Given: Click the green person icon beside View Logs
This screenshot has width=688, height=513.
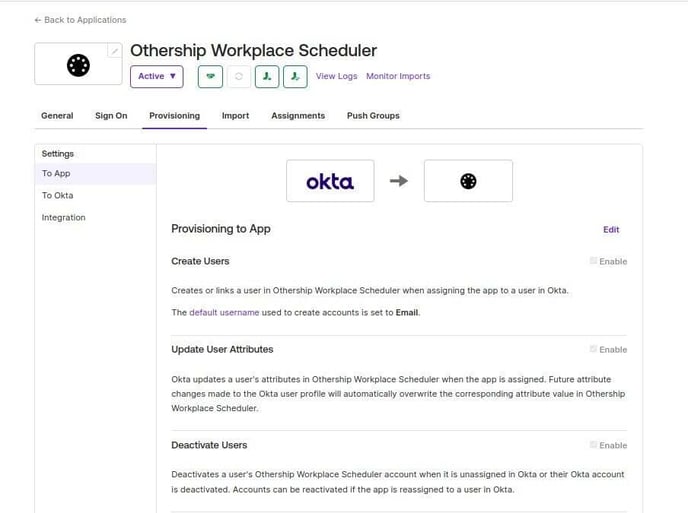Looking at the screenshot, I should pyautogui.click(x=295, y=76).
